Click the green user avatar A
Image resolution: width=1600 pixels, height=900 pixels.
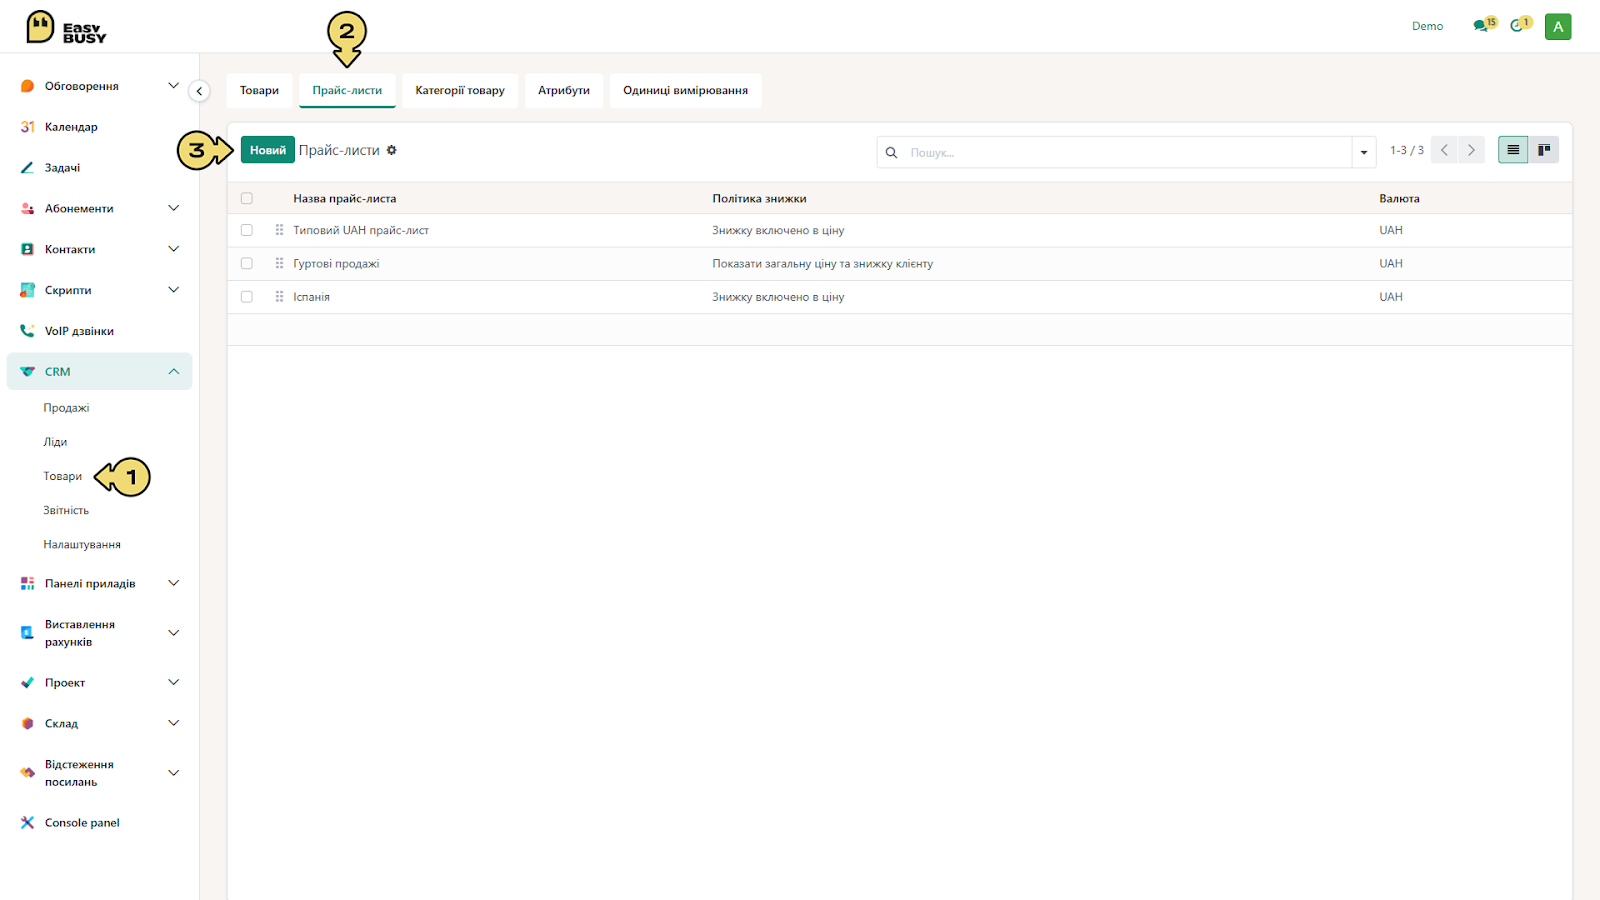(x=1558, y=27)
